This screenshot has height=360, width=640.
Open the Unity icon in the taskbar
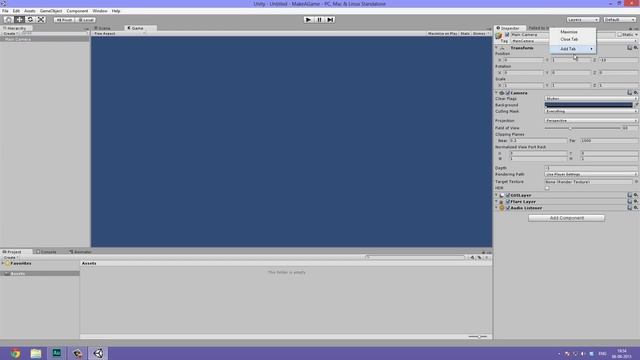pos(98,353)
